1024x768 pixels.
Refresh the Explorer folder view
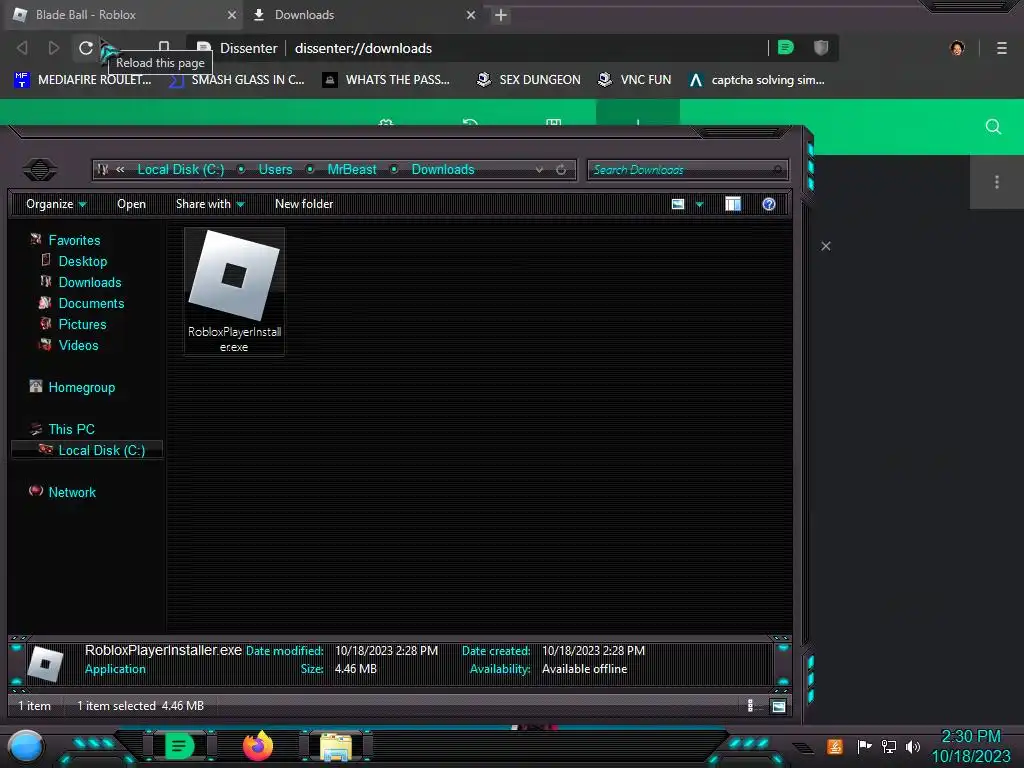click(561, 170)
